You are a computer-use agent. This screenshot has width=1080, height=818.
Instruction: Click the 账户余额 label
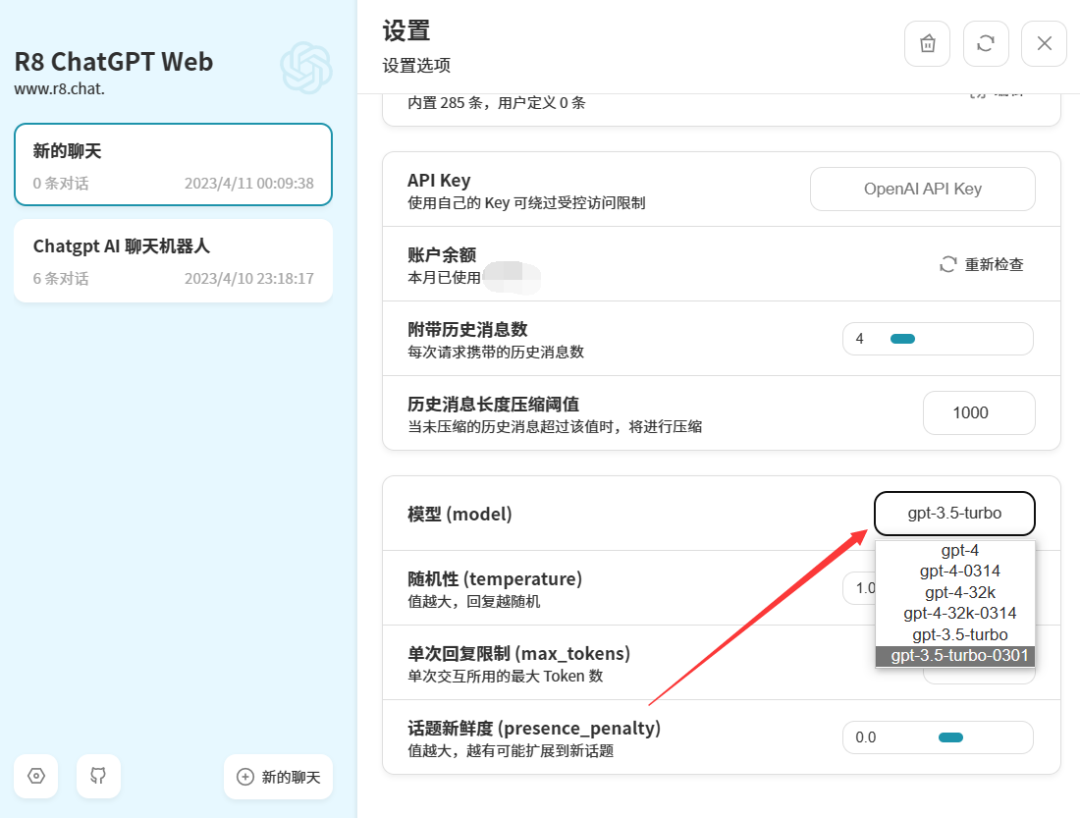pos(442,255)
